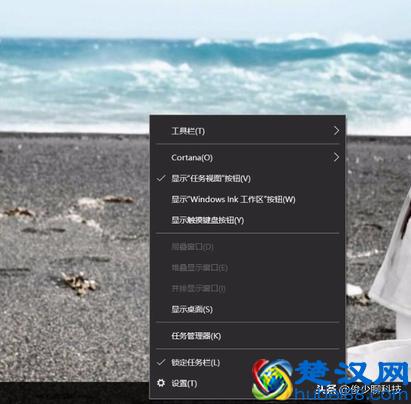
Task: Toggle 显示"任务视图"按钮(V) option
Action: 247,178
